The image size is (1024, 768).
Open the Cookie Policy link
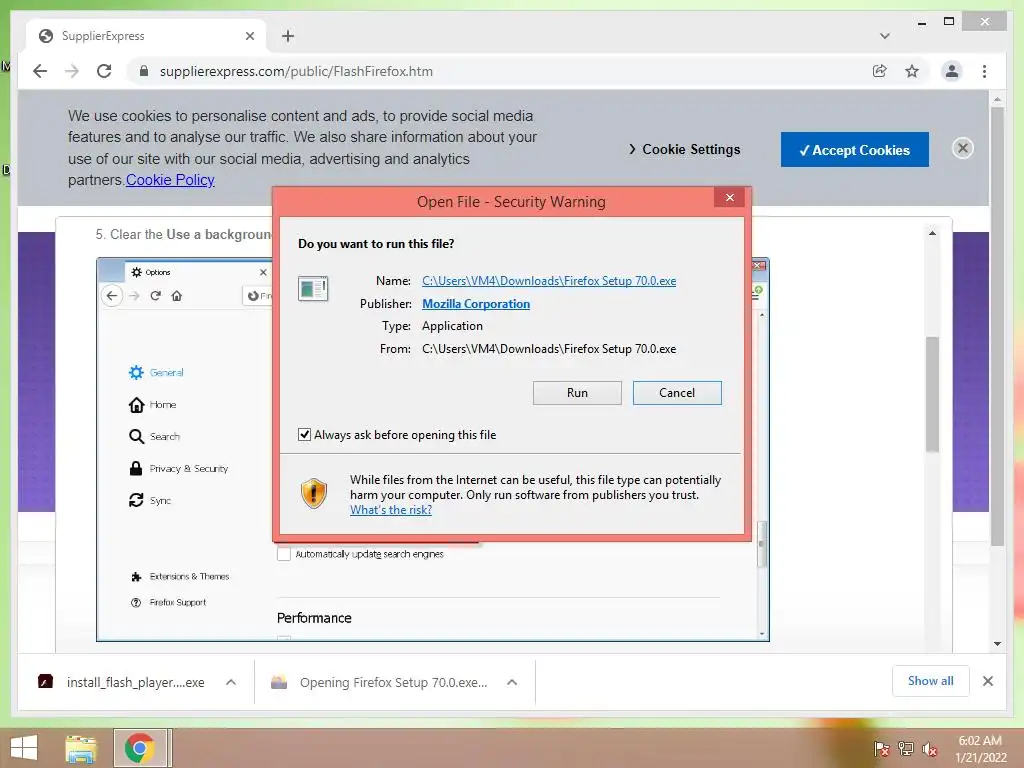[170, 180]
